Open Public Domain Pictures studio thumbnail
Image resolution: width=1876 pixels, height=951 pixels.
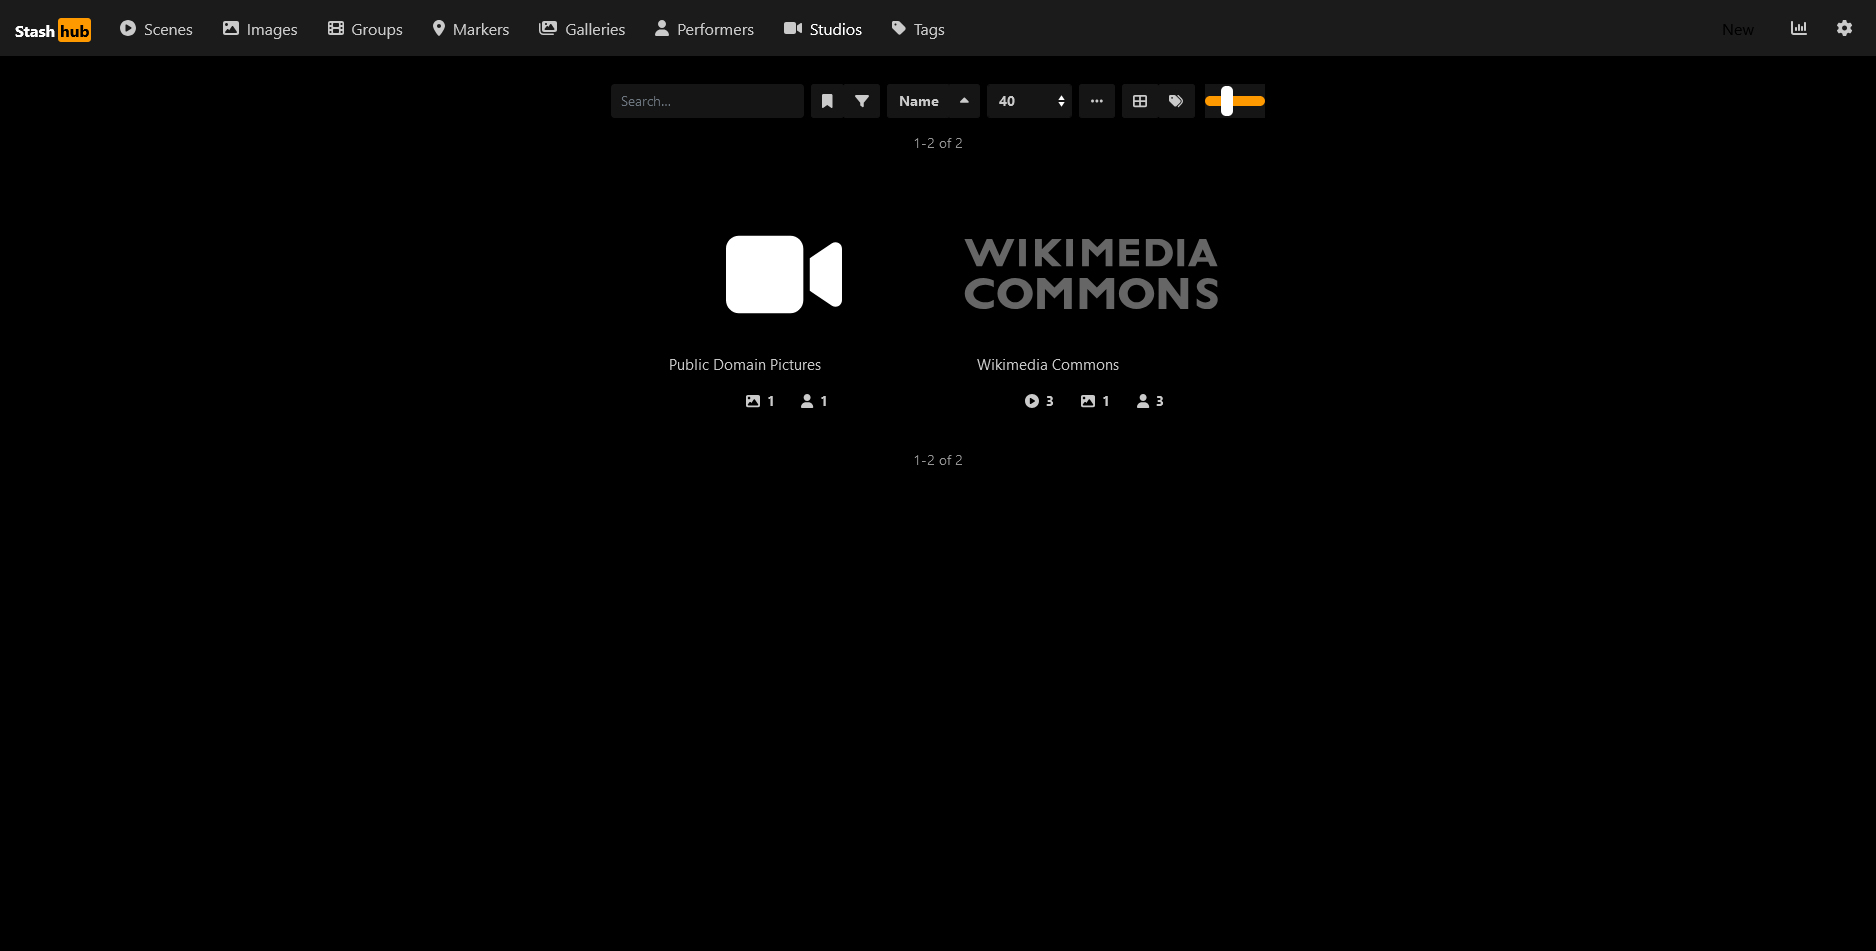pos(784,274)
